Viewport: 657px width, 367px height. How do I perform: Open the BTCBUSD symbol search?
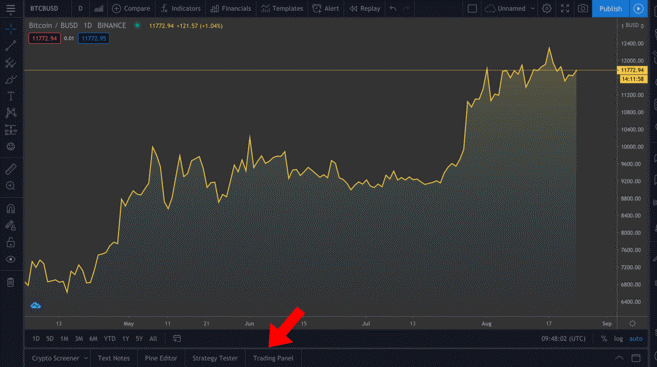(44, 9)
